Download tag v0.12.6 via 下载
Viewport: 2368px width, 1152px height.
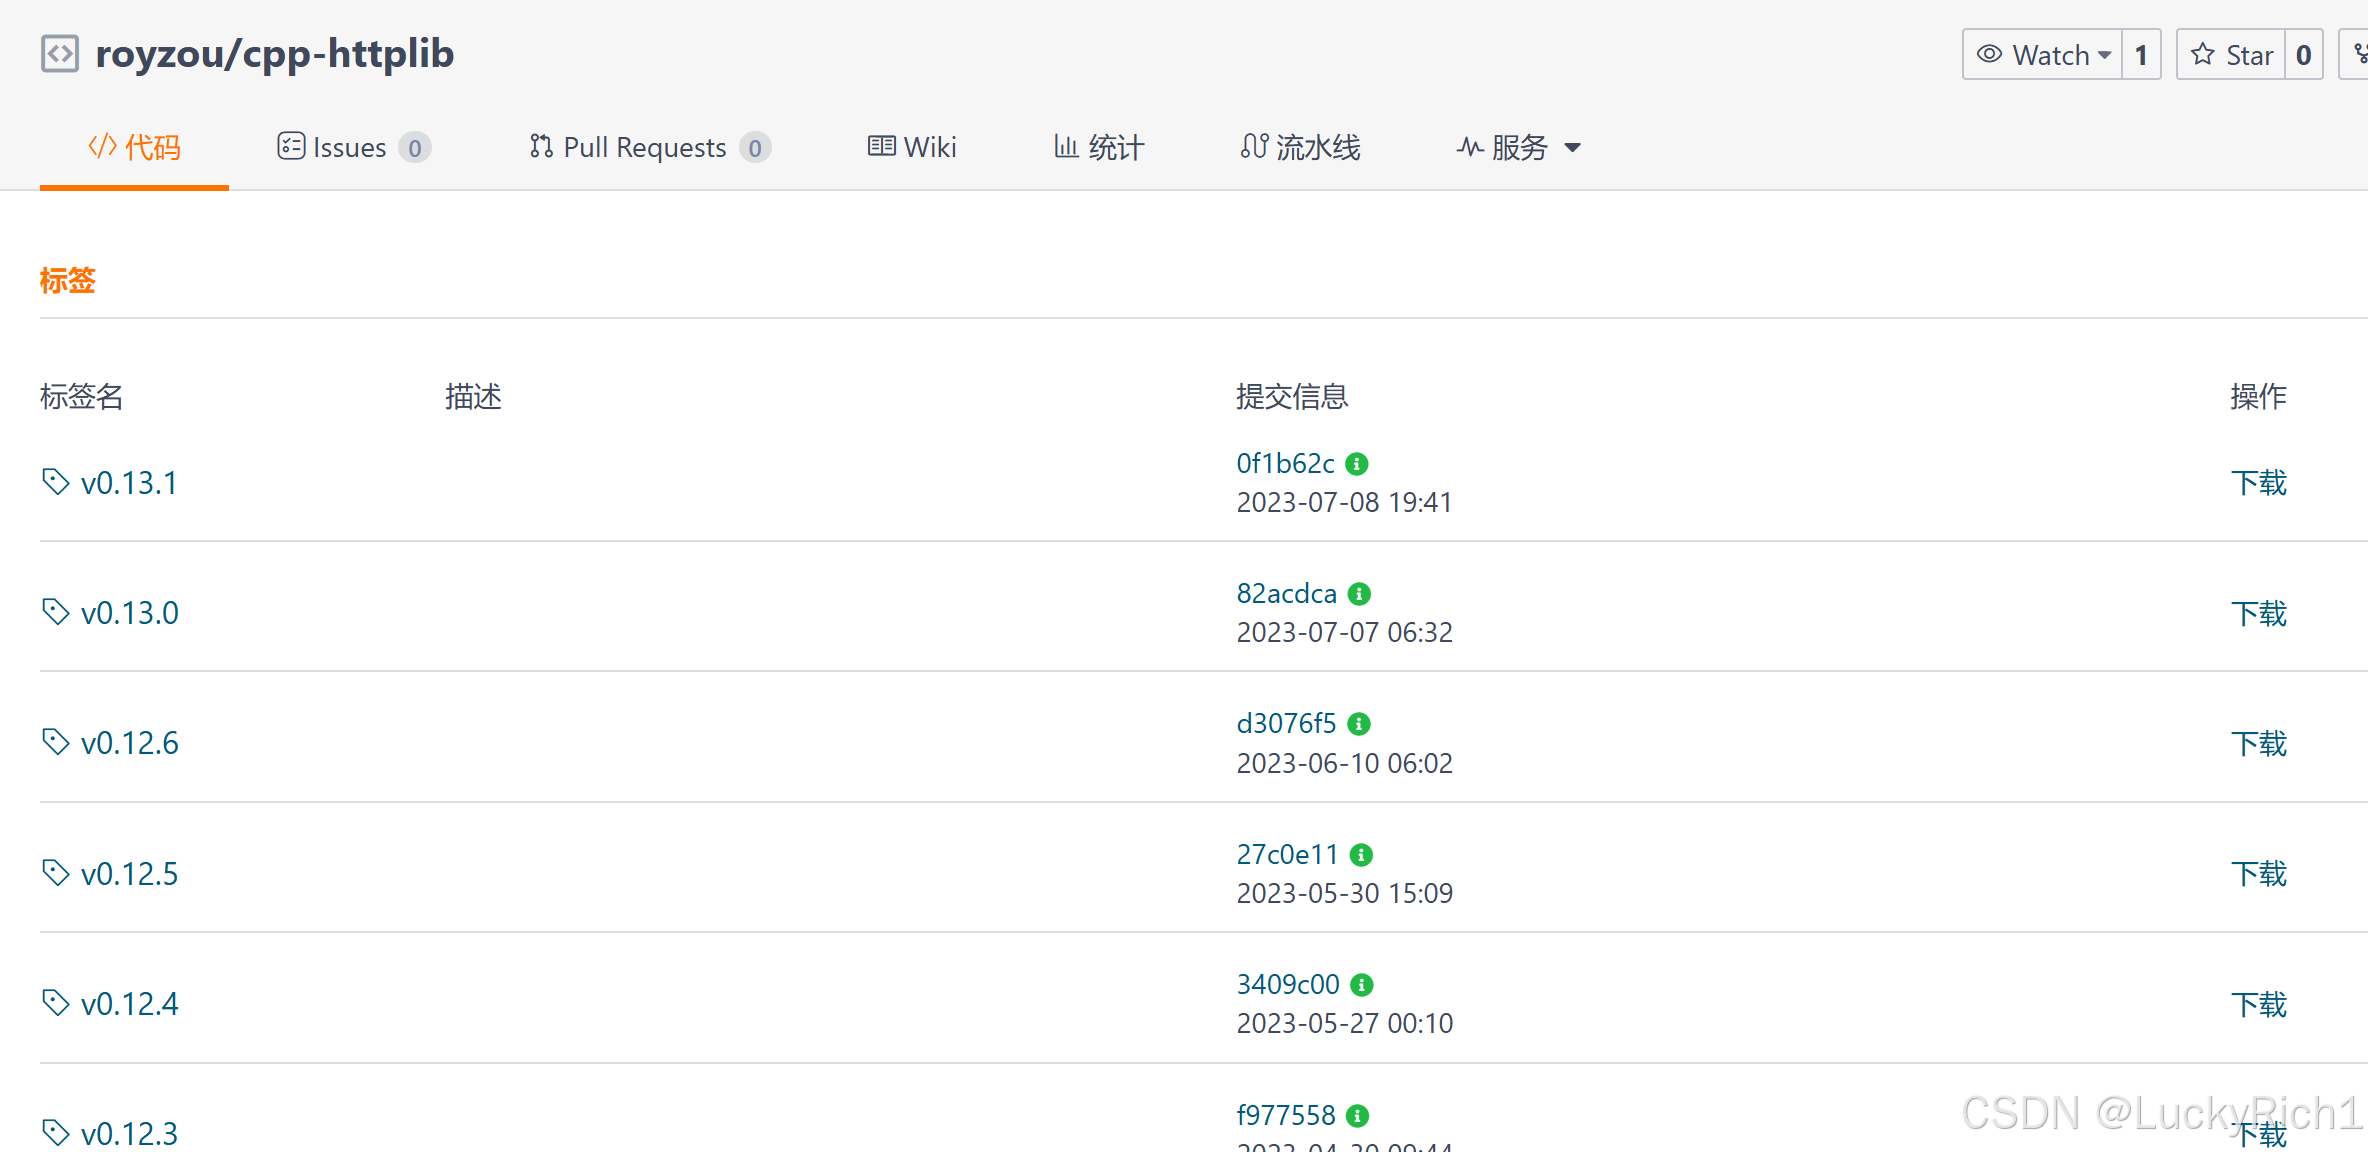(2259, 743)
